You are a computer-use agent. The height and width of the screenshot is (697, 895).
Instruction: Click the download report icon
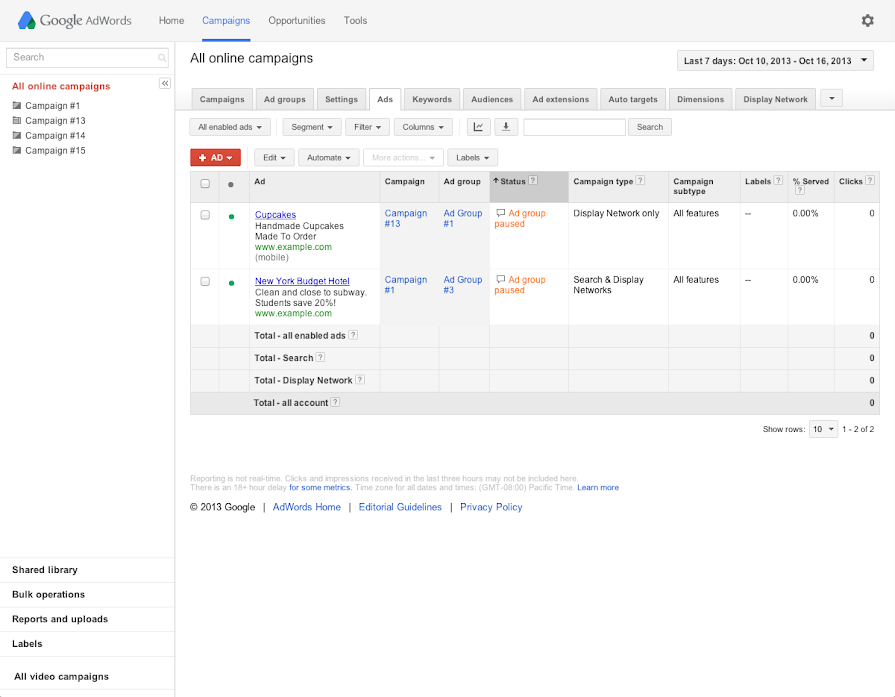(506, 127)
